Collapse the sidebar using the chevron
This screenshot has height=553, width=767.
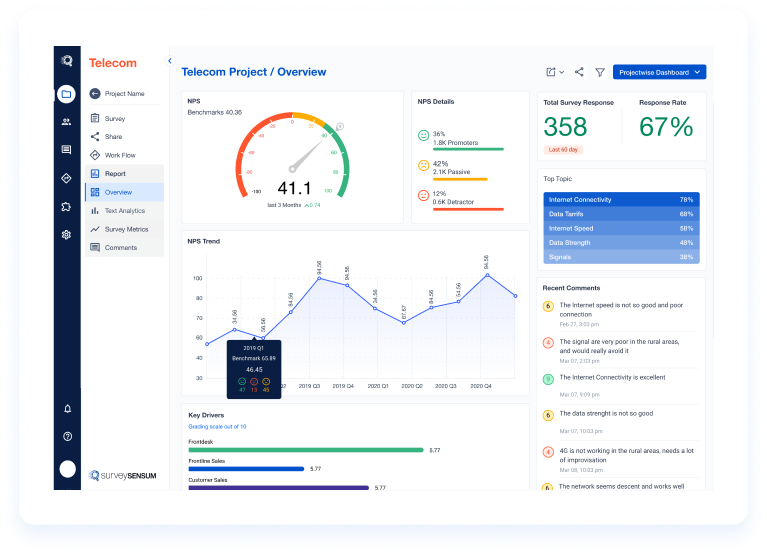click(x=170, y=61)
